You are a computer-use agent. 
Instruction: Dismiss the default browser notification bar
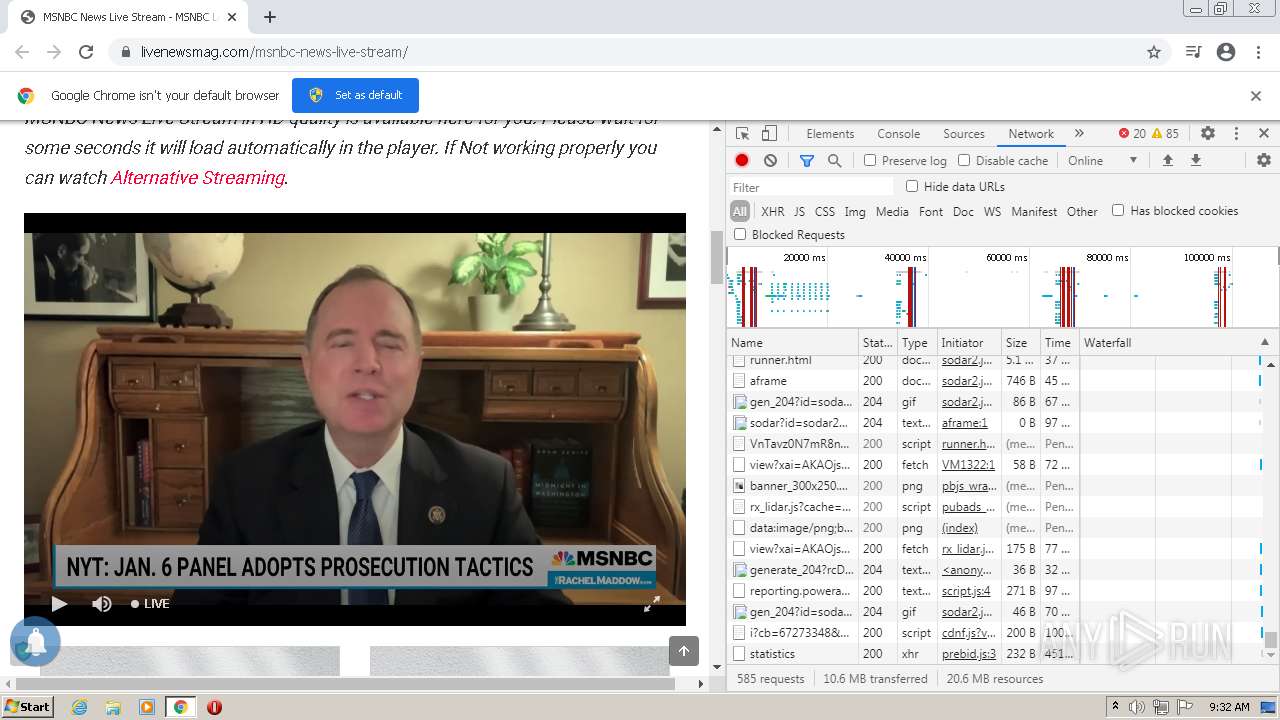[x=1256, y=96]
